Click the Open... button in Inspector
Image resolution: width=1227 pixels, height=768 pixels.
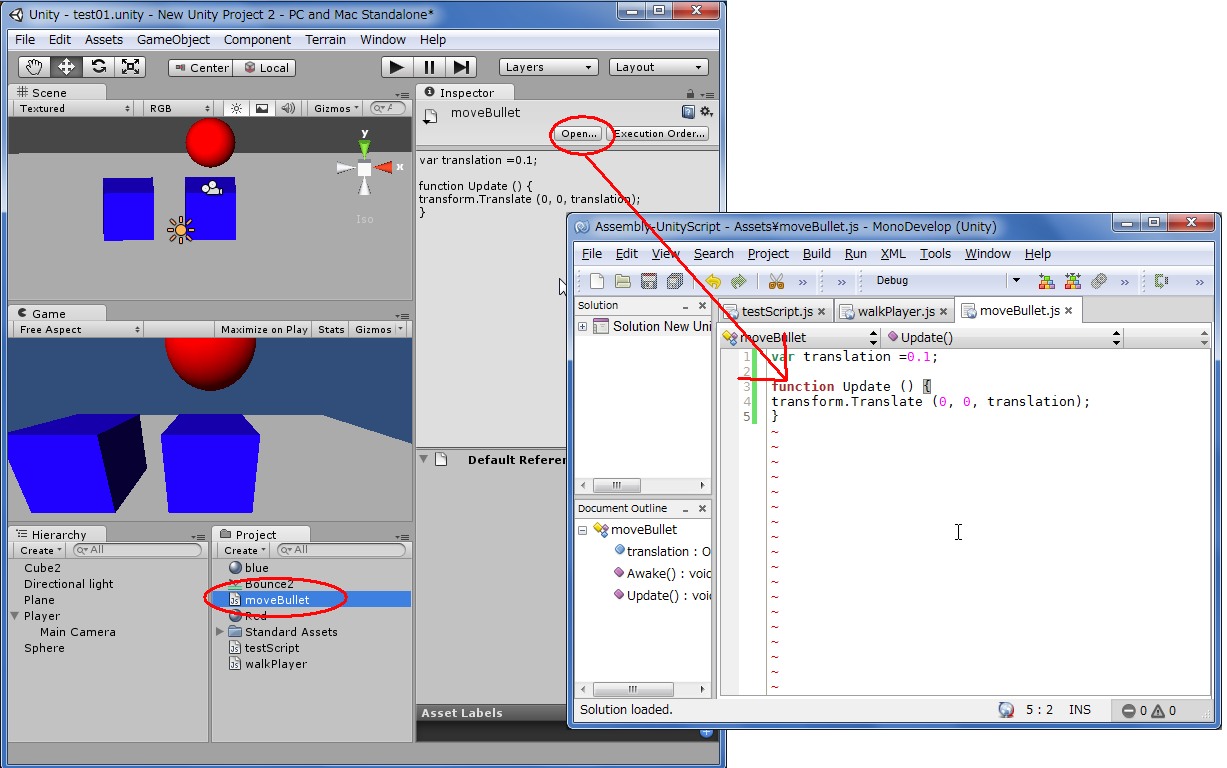coord(579,134)
